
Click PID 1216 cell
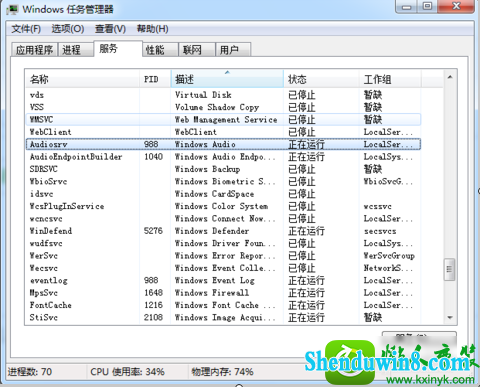pos(153,305)
